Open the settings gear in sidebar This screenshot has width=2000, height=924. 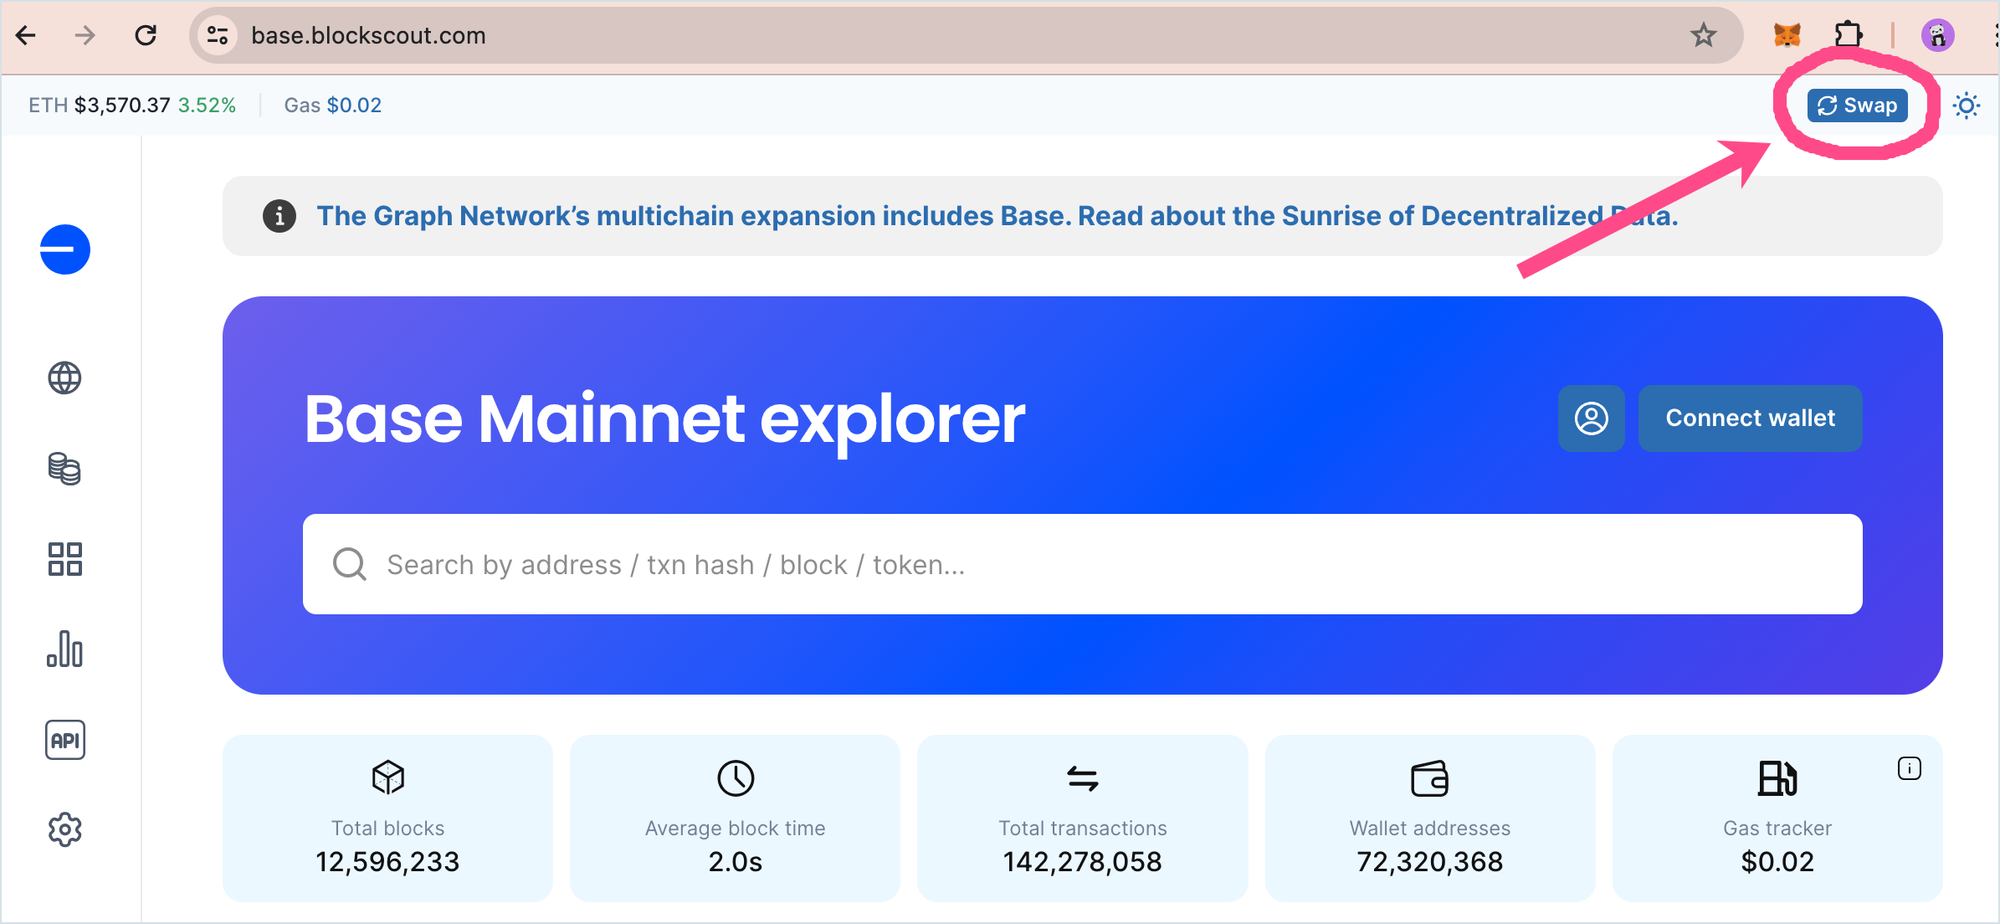tap(65, 830)
